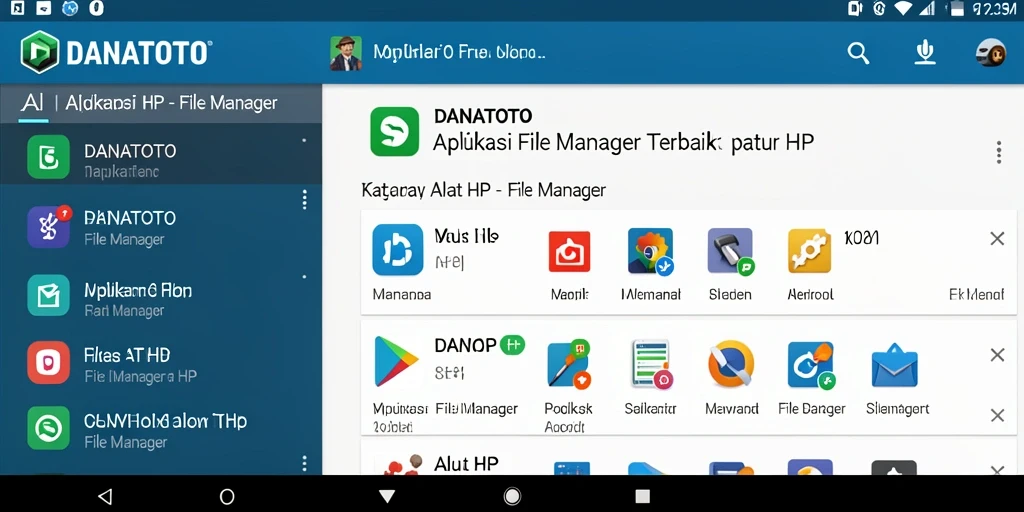
Task: Tap the square recents navigation button
Action: point(643,496)
